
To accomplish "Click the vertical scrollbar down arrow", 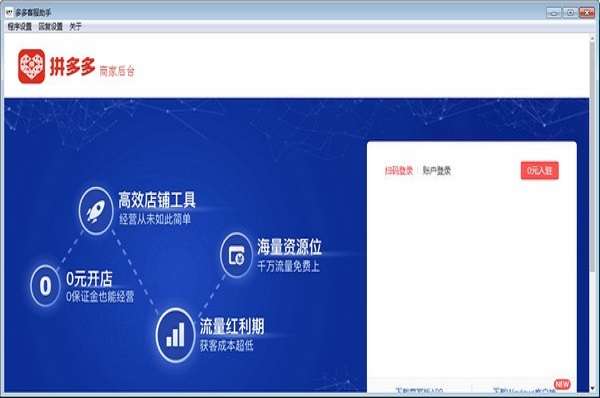I will 593,388.
